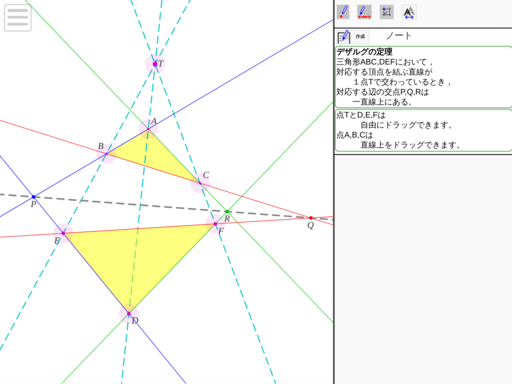Click point F on the large triangle
512x384 pixels.
coord(215,224)
